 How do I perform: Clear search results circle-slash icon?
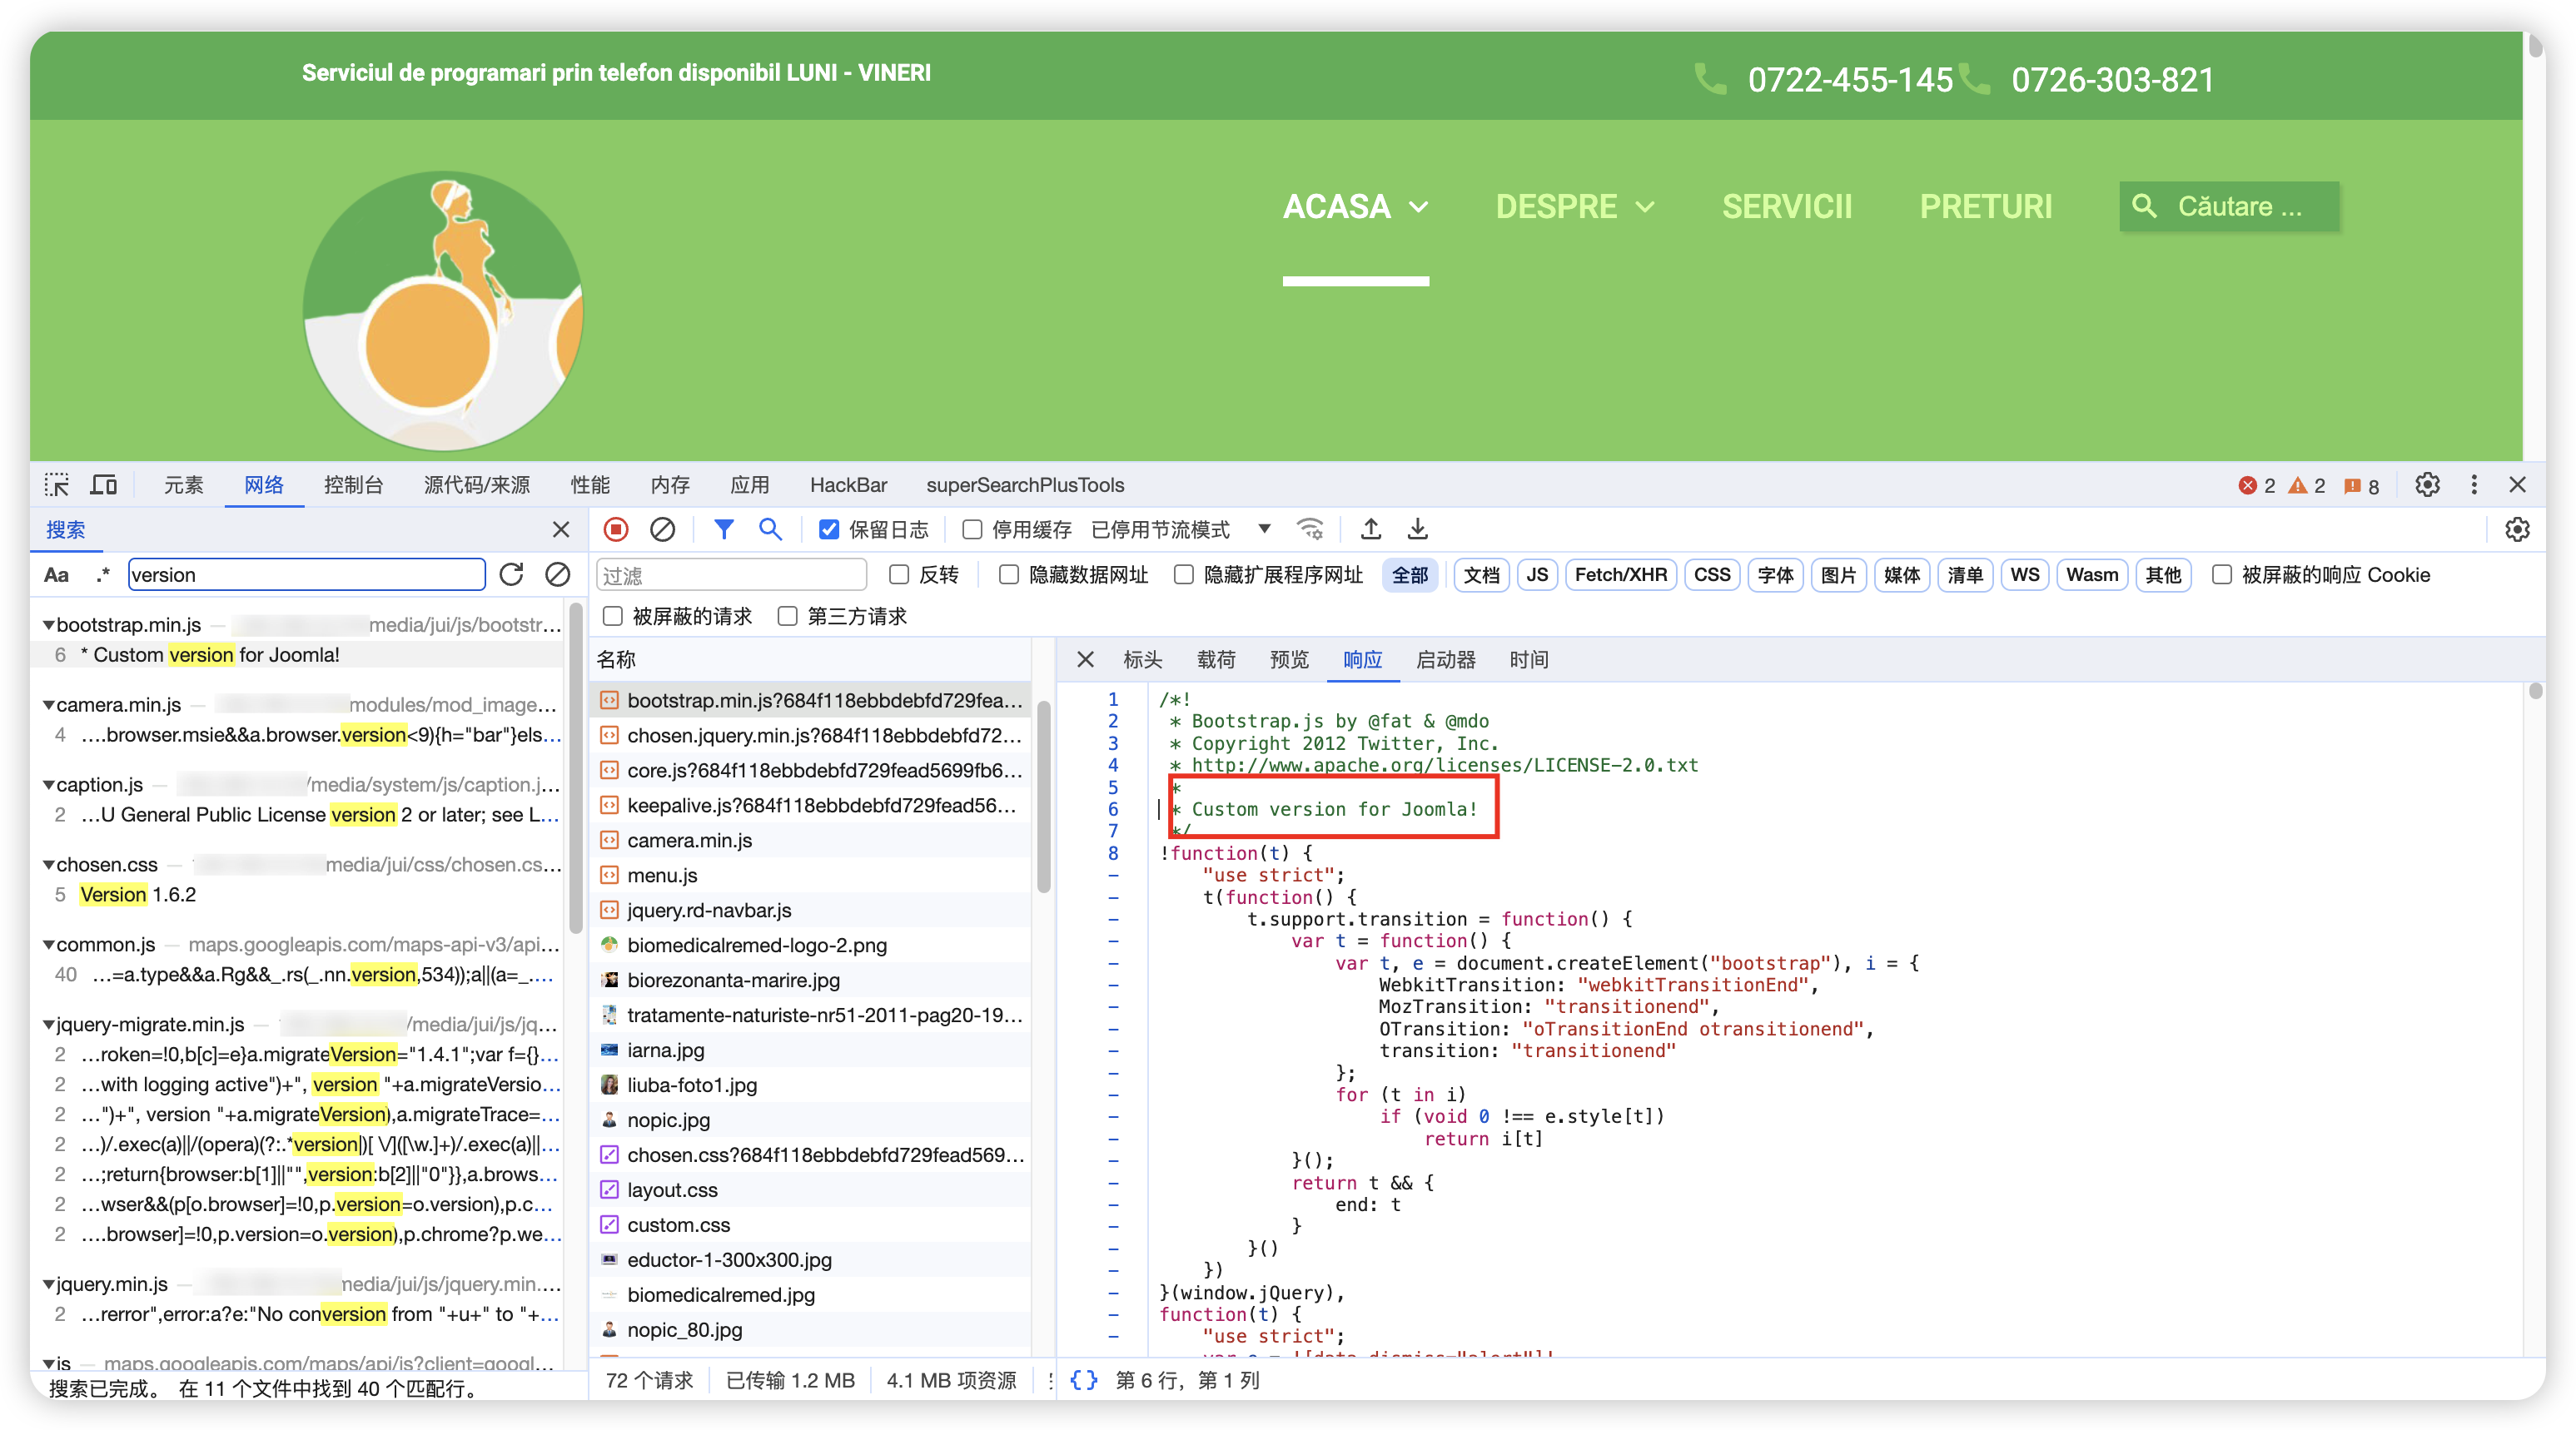coord(558,574)
